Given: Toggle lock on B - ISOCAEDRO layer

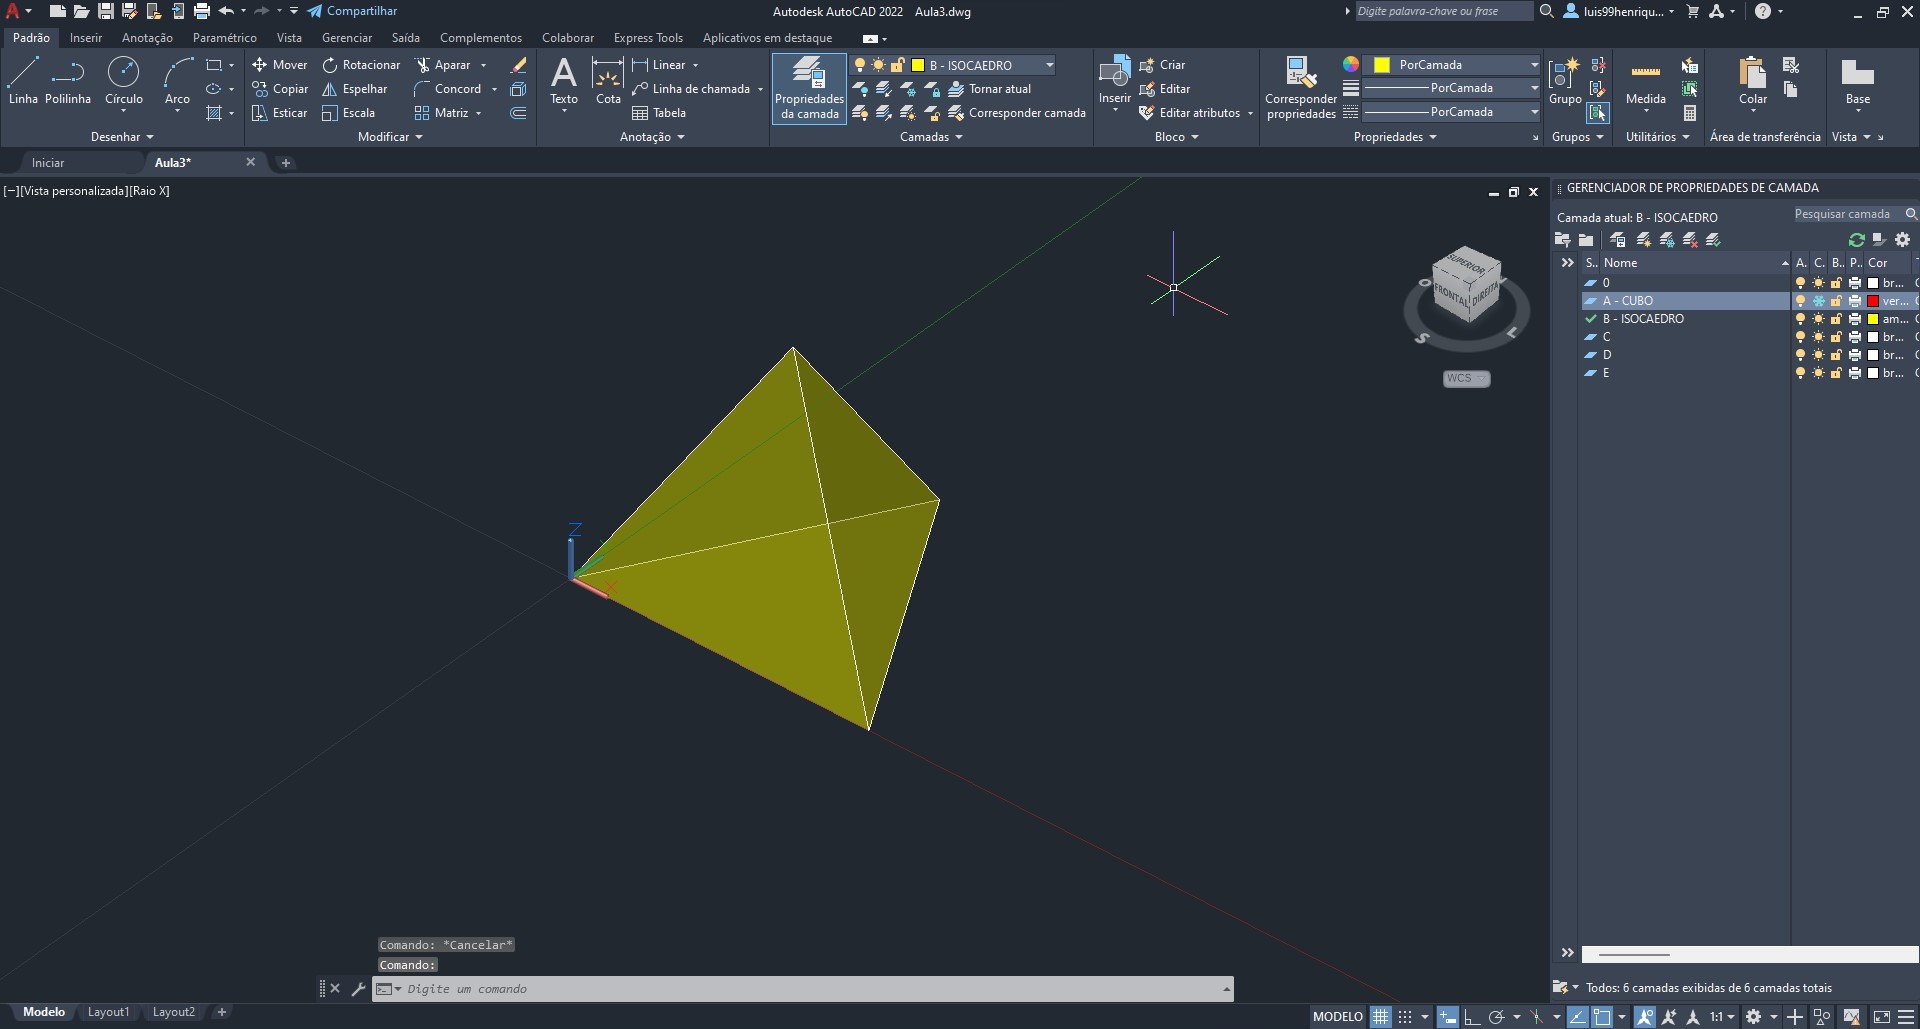Looking at the screenshot, I should [1836, 319].
